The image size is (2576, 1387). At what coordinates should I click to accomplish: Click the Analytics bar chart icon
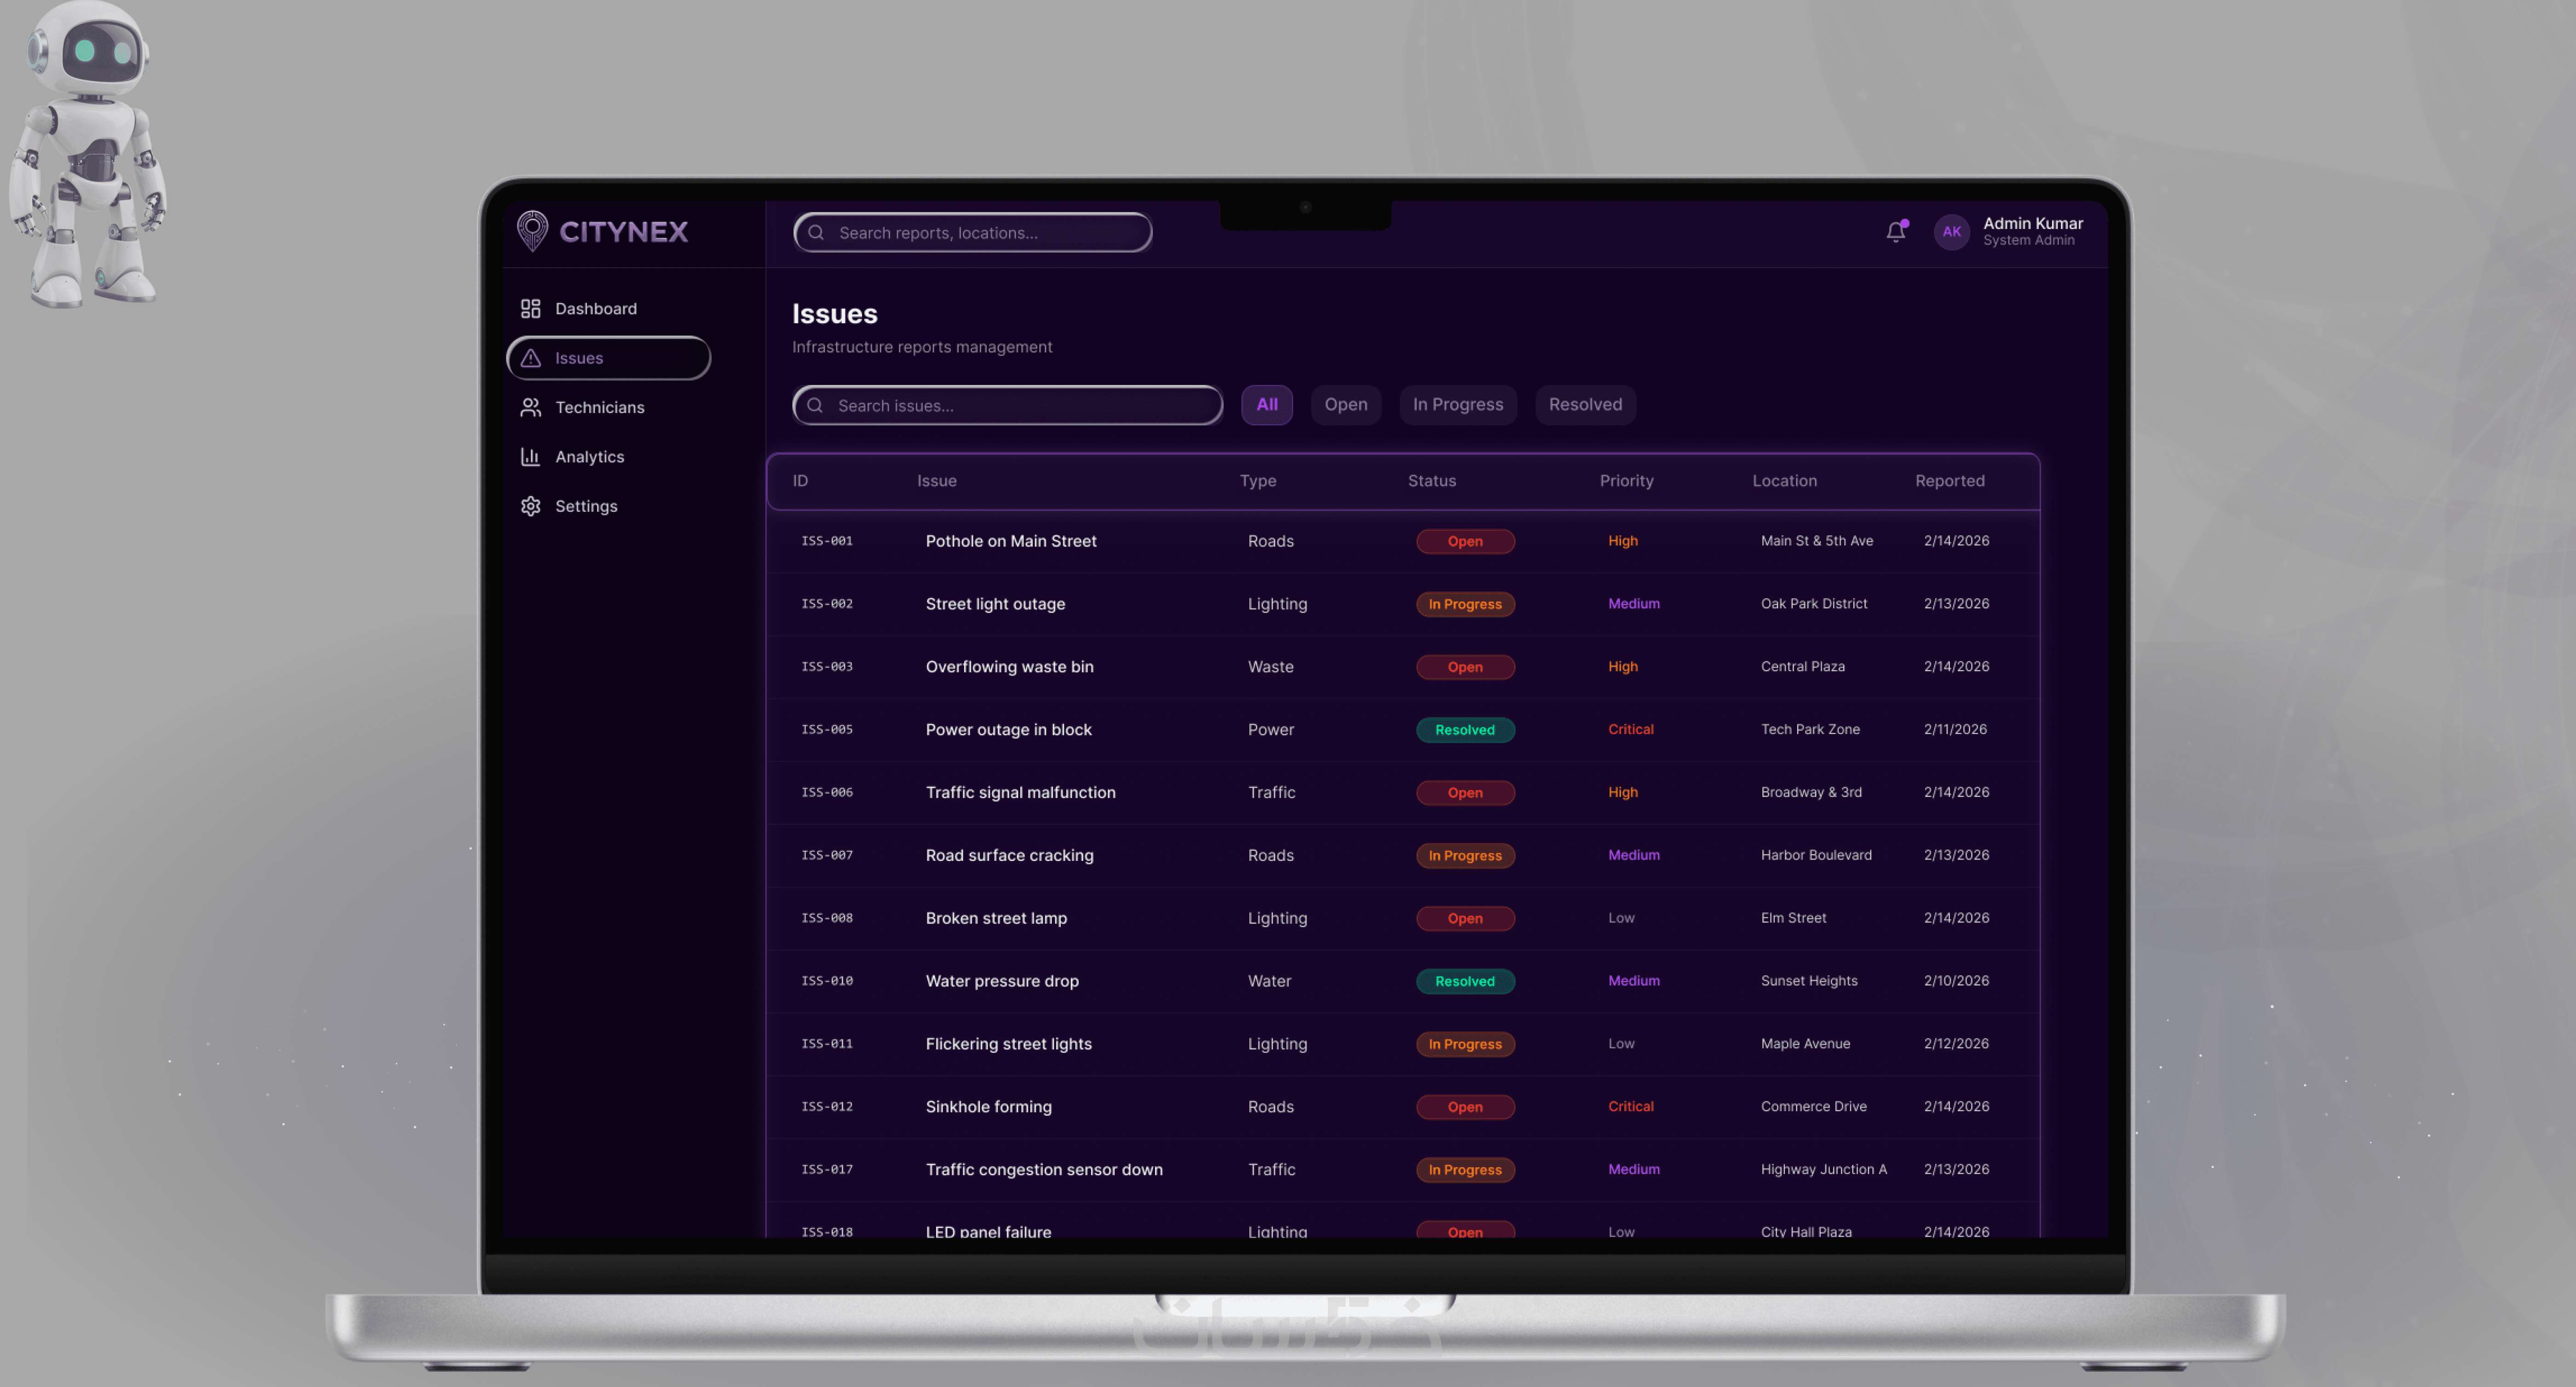click(x=531, y=457)
